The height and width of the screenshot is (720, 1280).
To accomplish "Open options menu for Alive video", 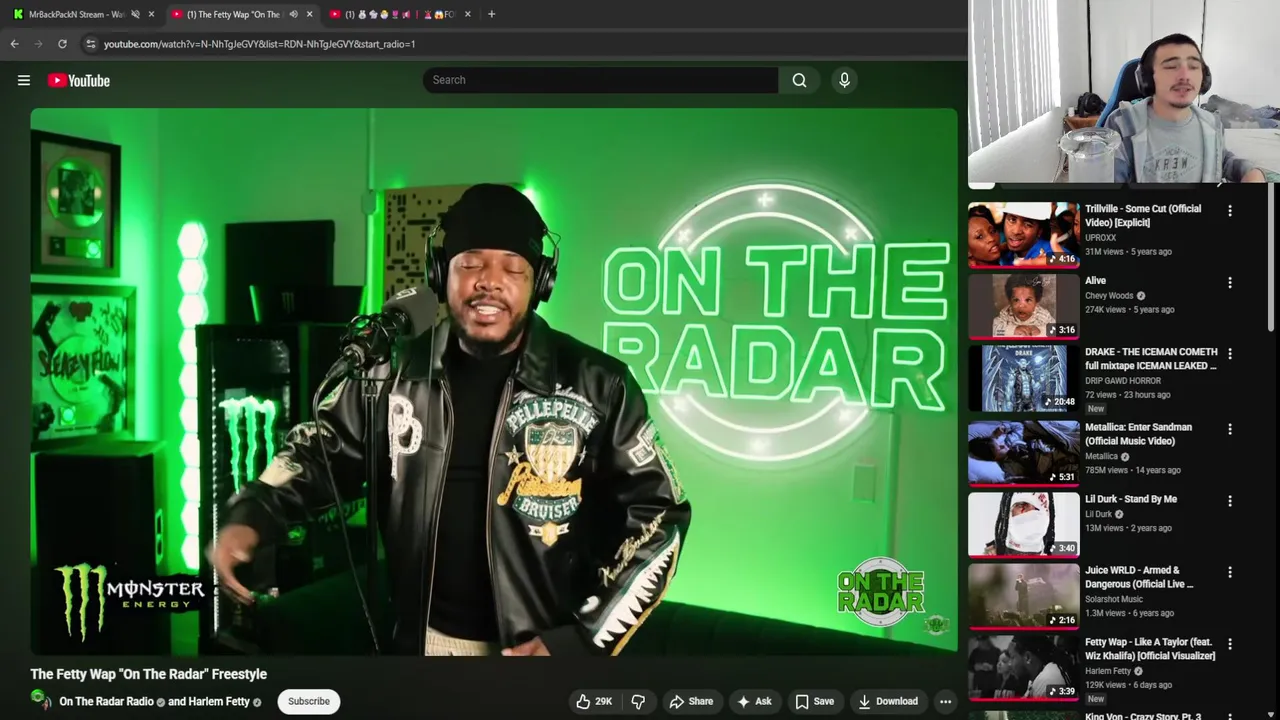I will pos(1230,283).
